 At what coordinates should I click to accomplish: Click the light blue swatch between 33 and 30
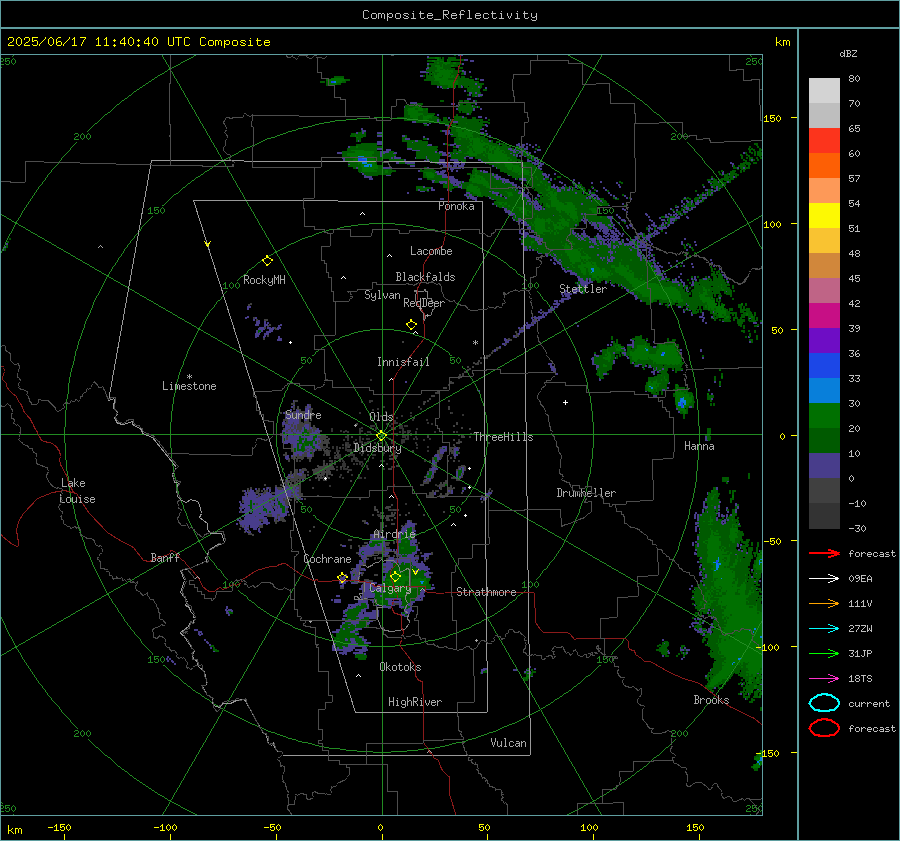pos(824,391)
